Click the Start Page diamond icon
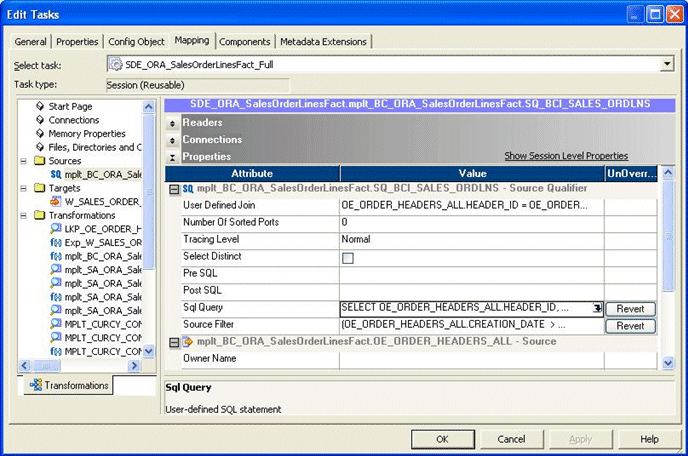Screen dimensions: 688x456 (x=40, y=106)
